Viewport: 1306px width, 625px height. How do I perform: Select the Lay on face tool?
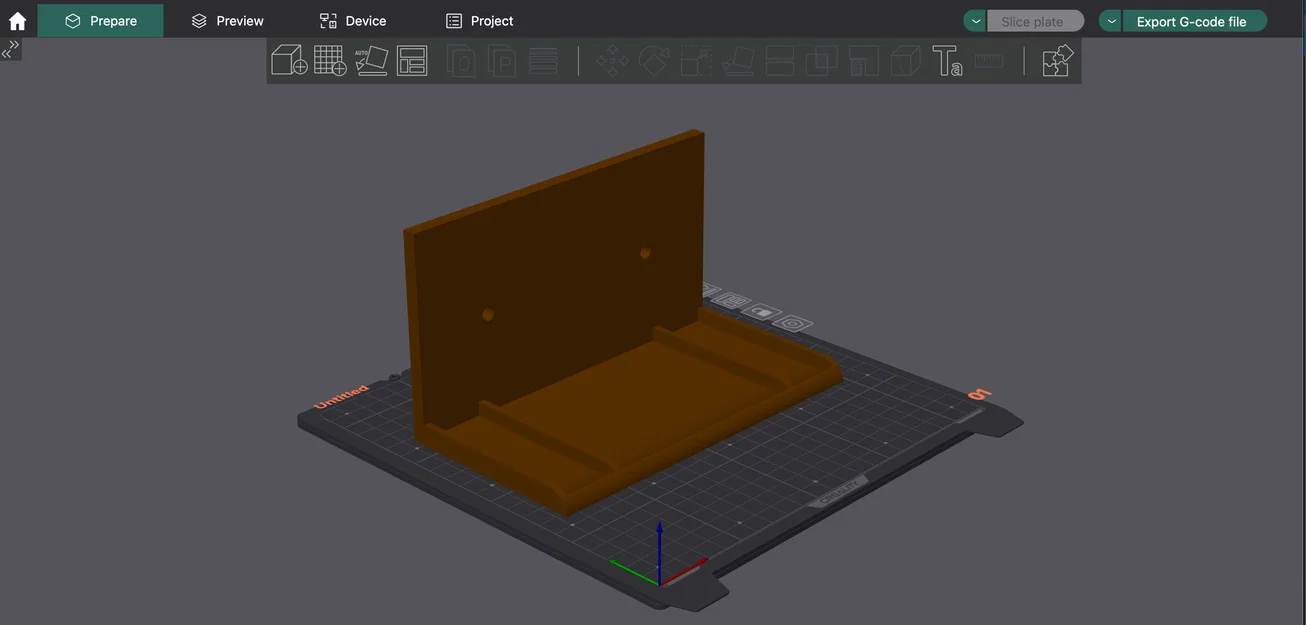[738, 60]
